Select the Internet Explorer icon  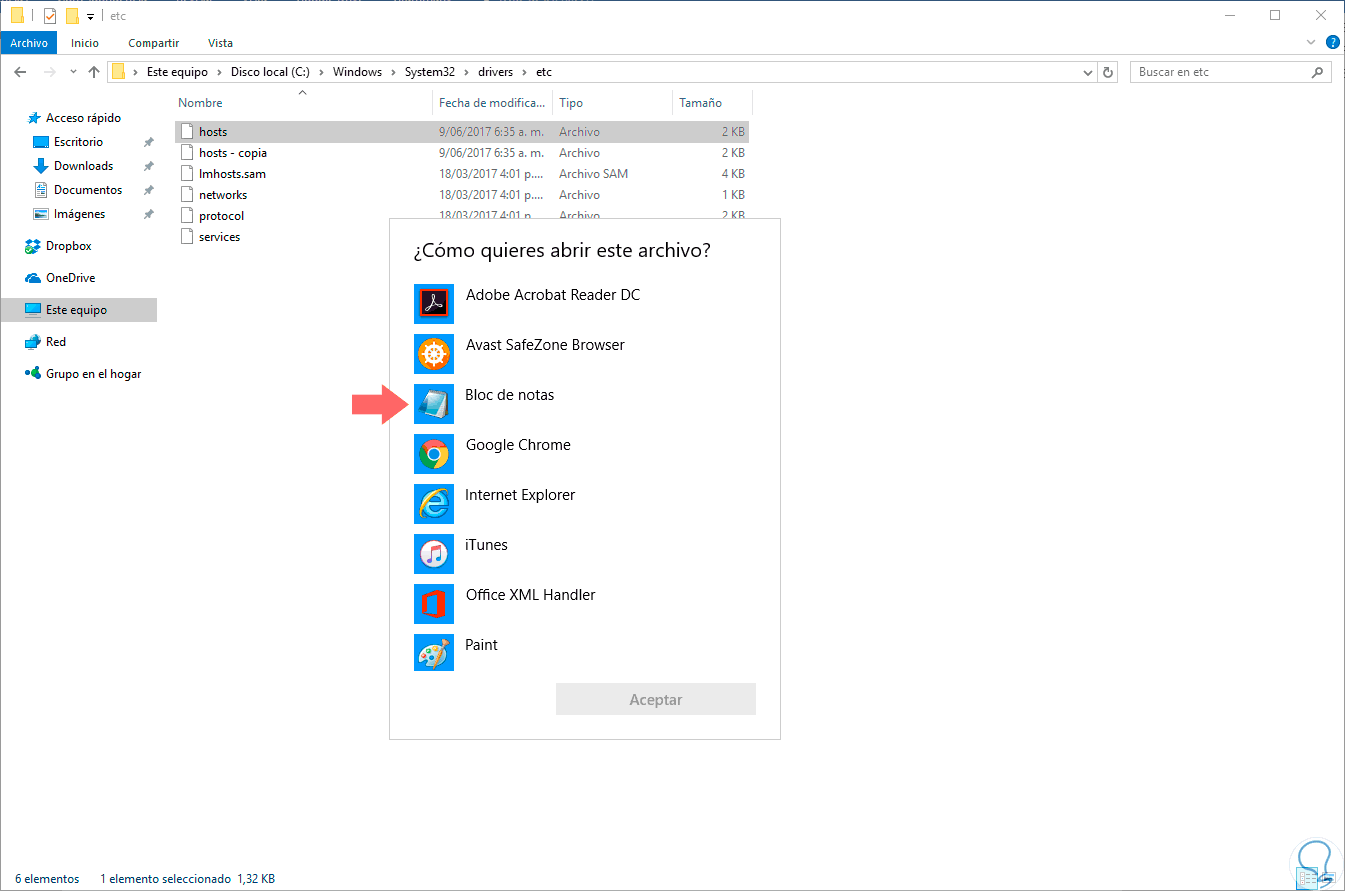tap(434, 504)
